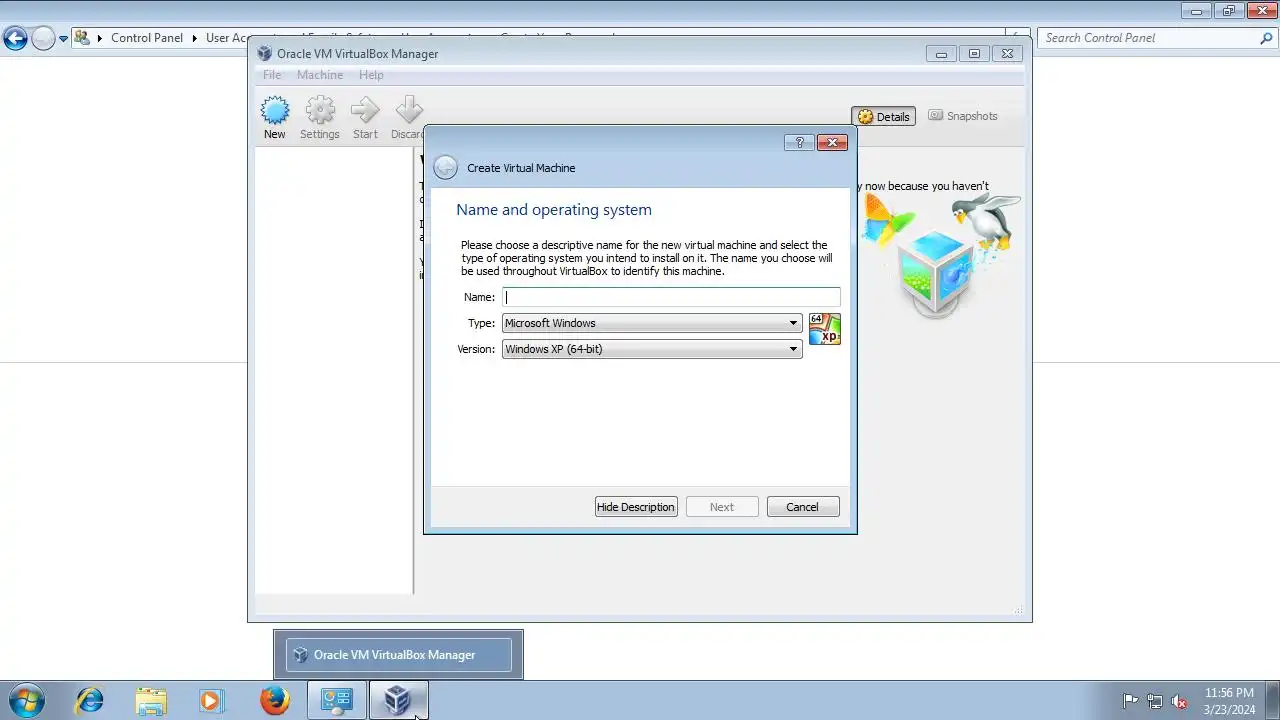Viewport: 1280px width, 720px height.
Task: Open the File menu in VirtualBox Manager
Action: [272, 75]
